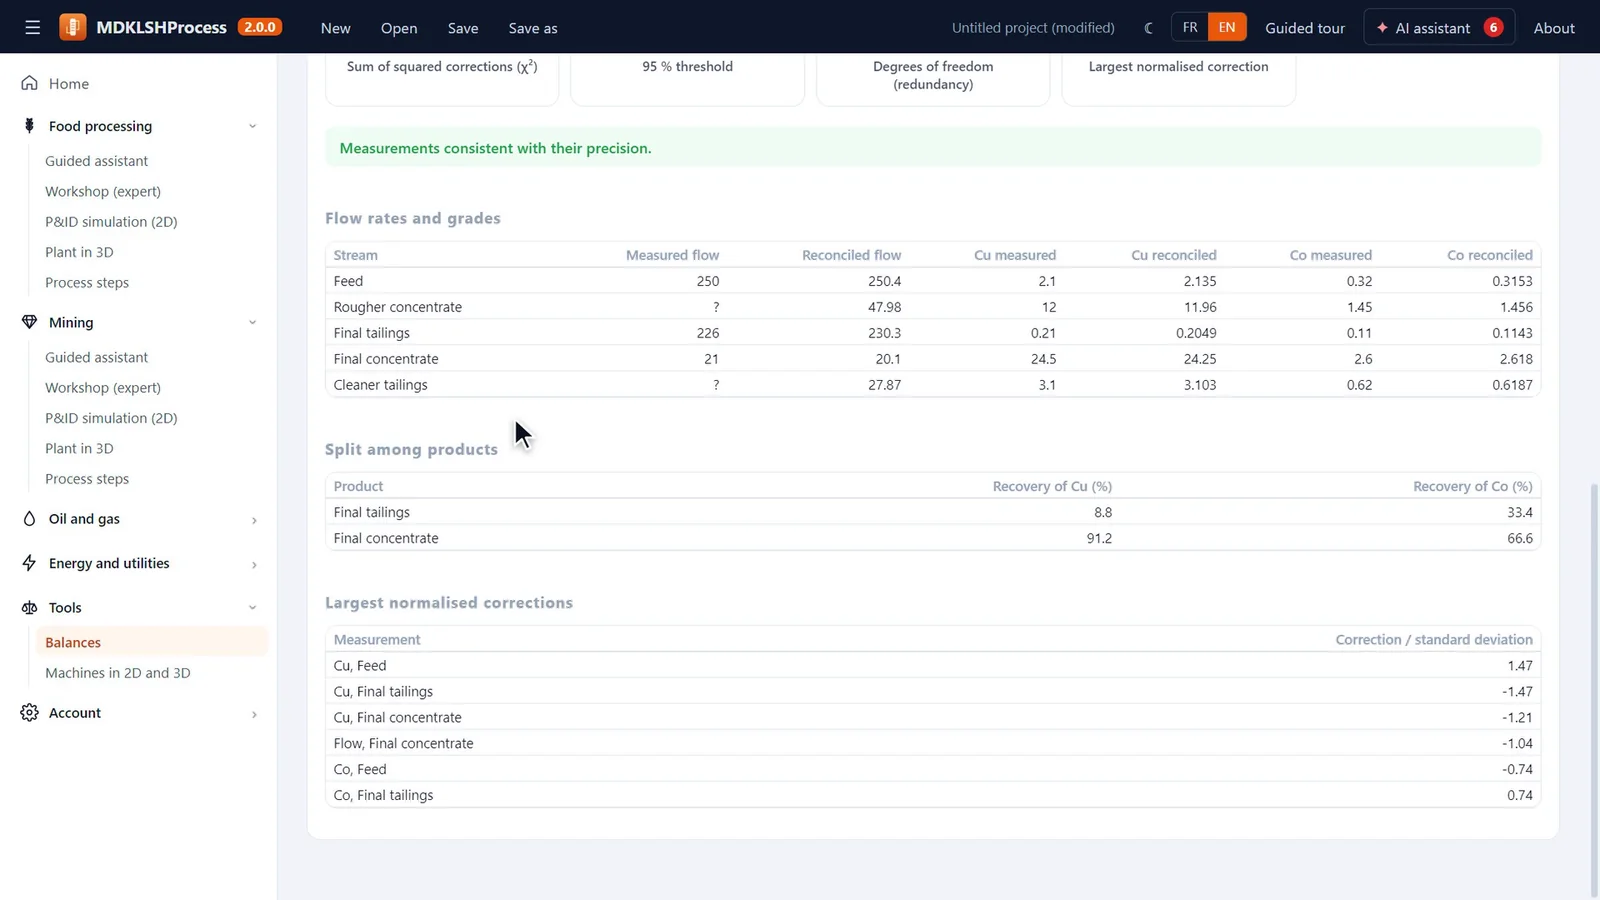
Task: Collapse the Food processing section chevron
Action: click(x=252, y=126)
